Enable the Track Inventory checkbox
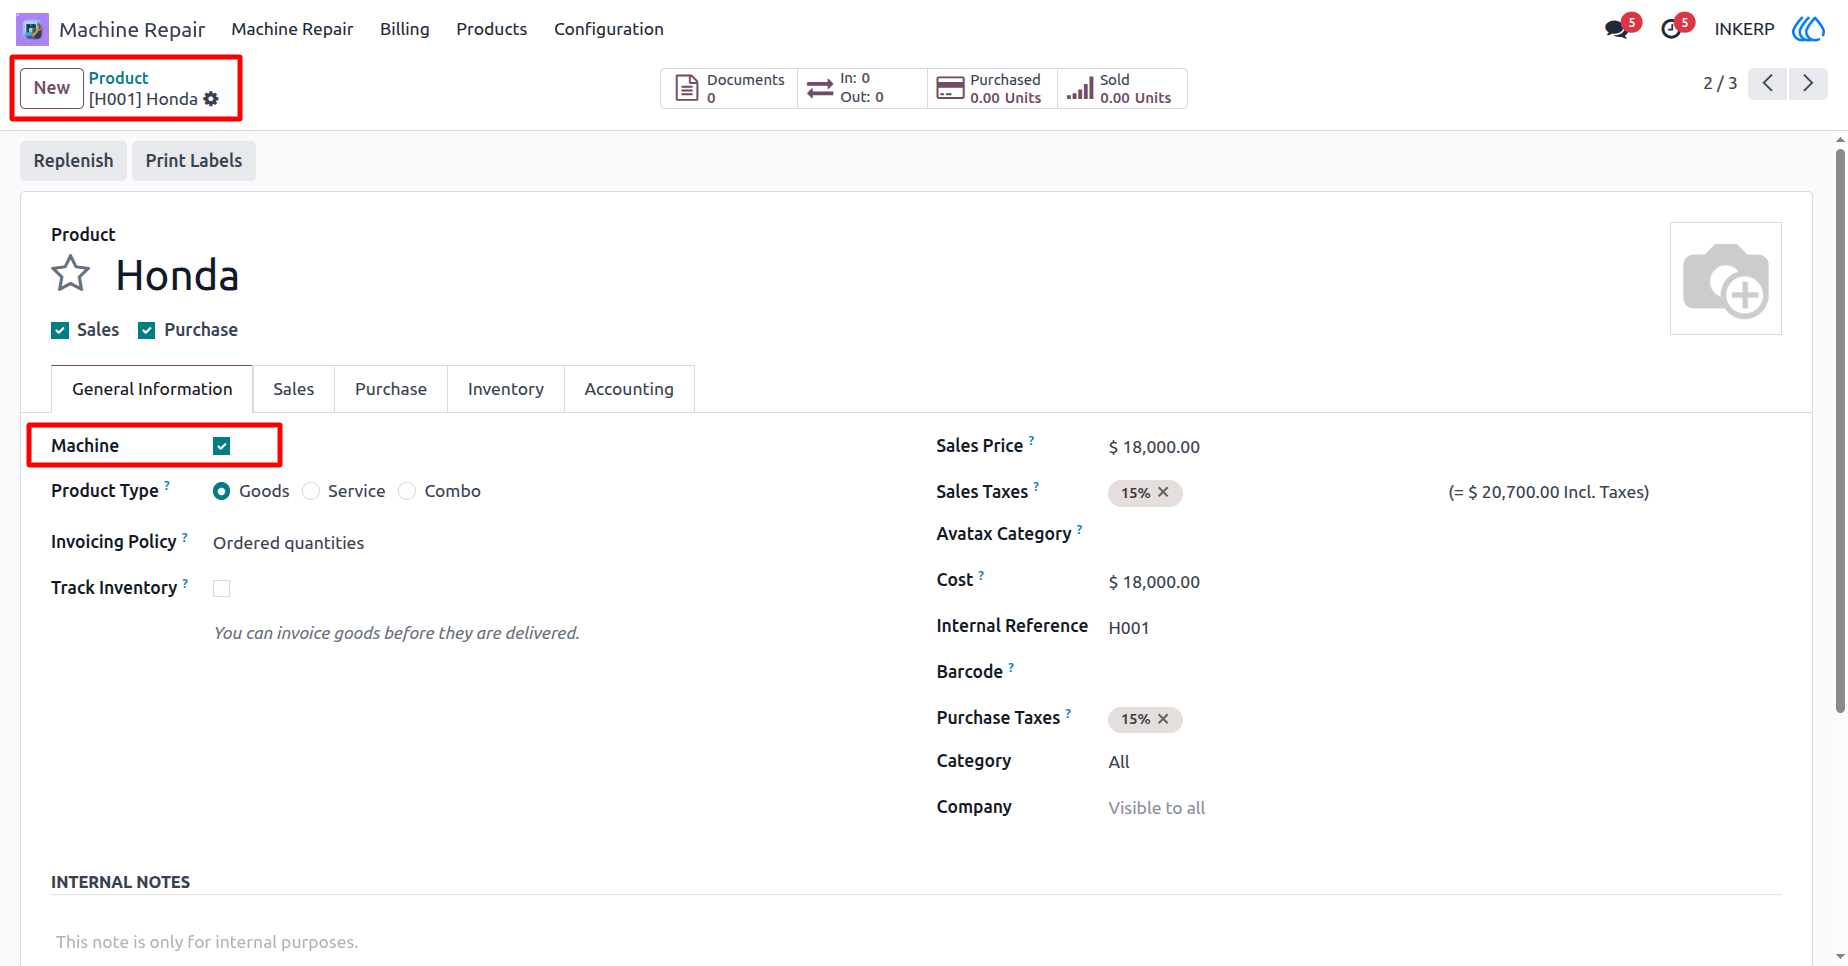Screen dimensions: 1848x966 coord(222,589)
